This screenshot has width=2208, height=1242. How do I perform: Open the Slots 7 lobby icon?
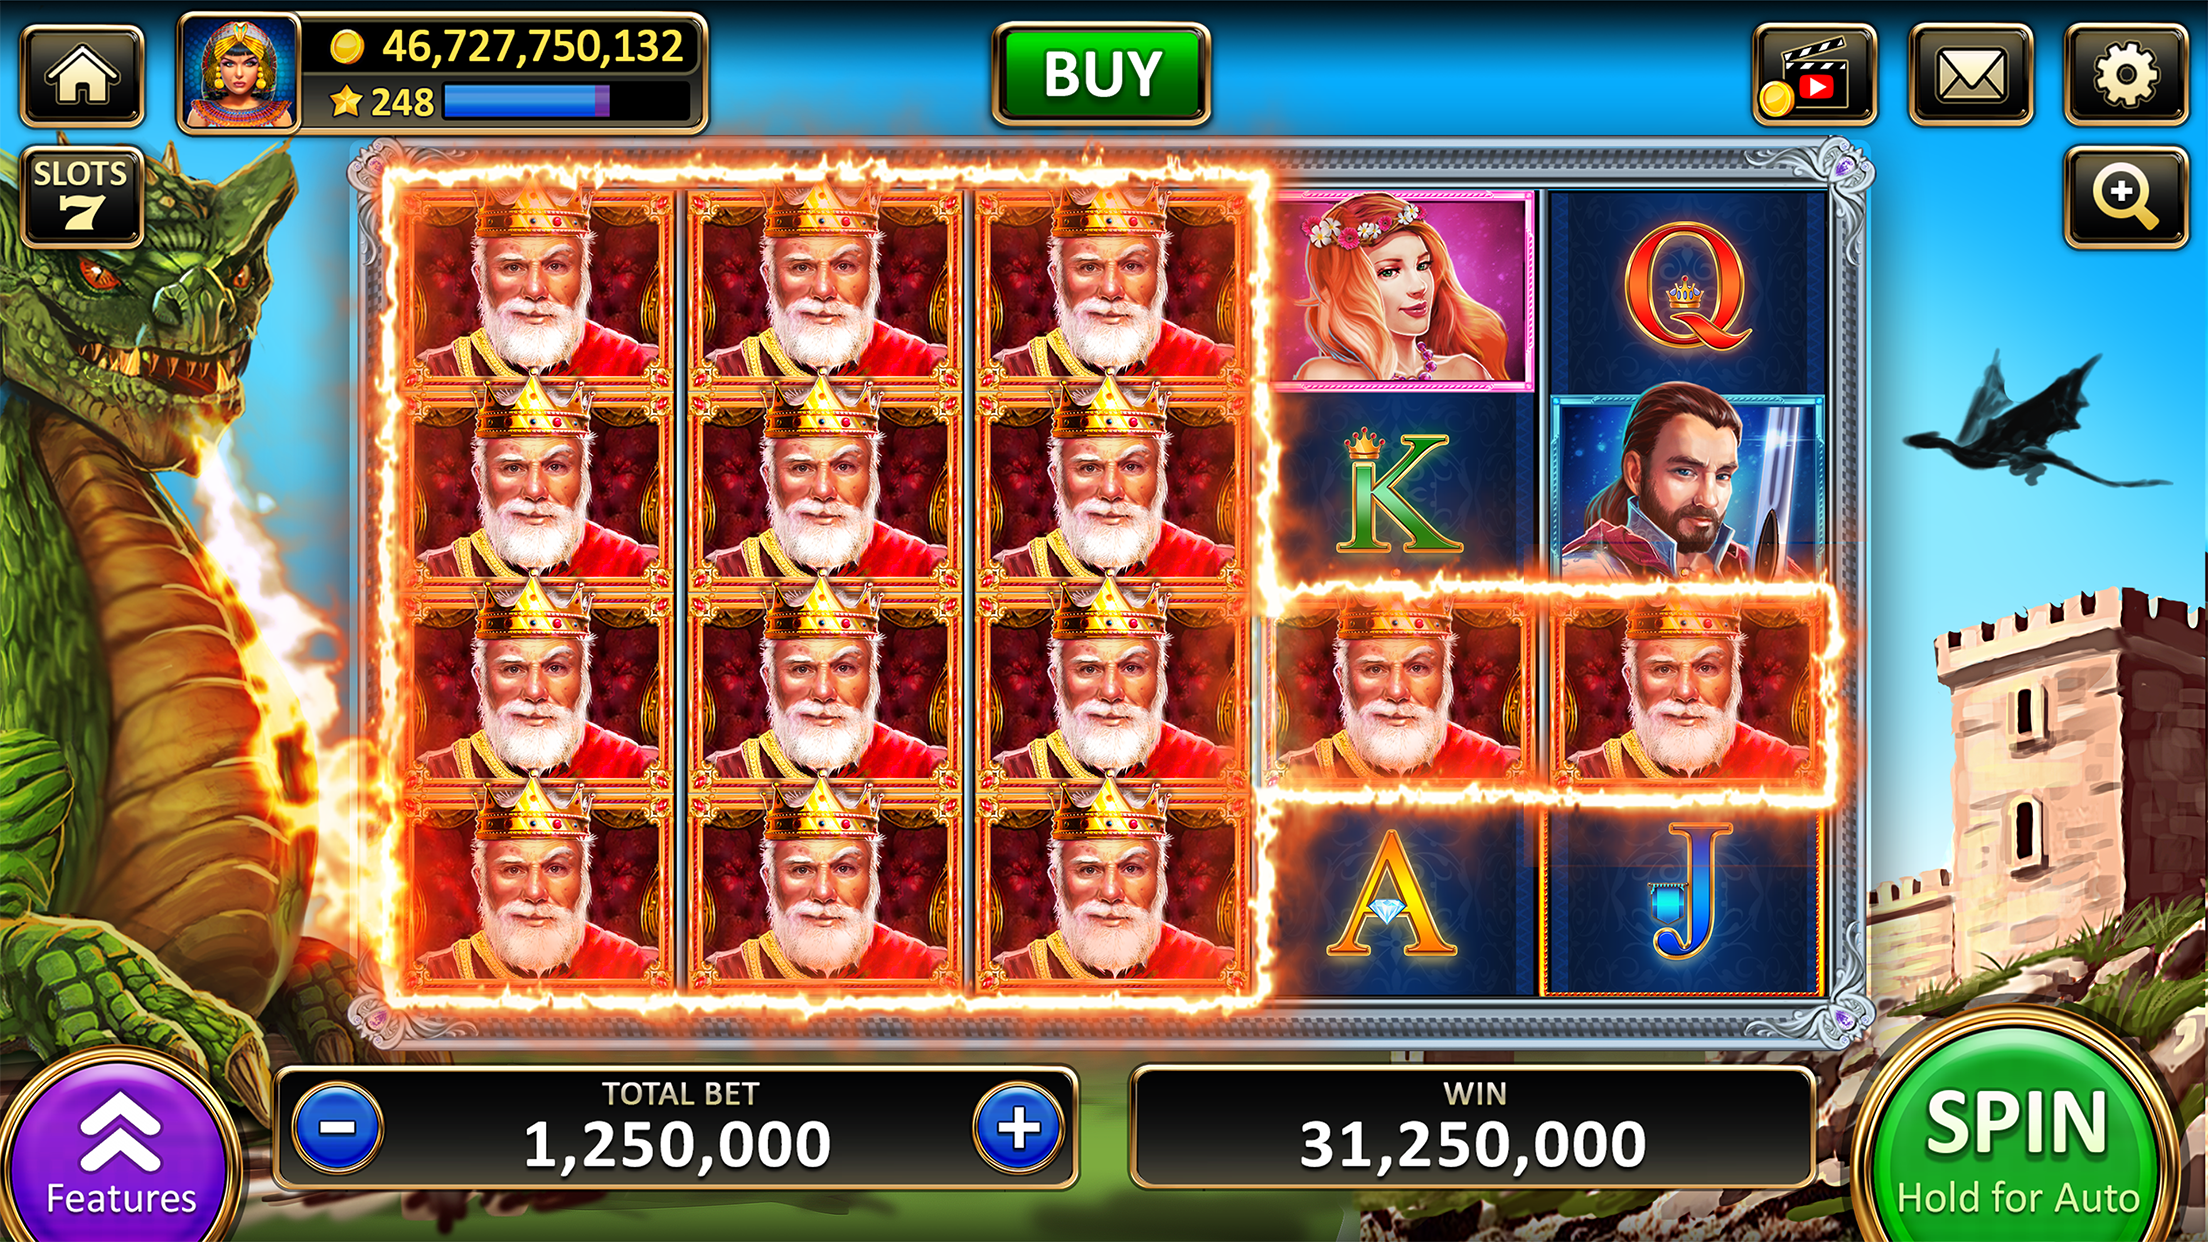pos(82,197)
